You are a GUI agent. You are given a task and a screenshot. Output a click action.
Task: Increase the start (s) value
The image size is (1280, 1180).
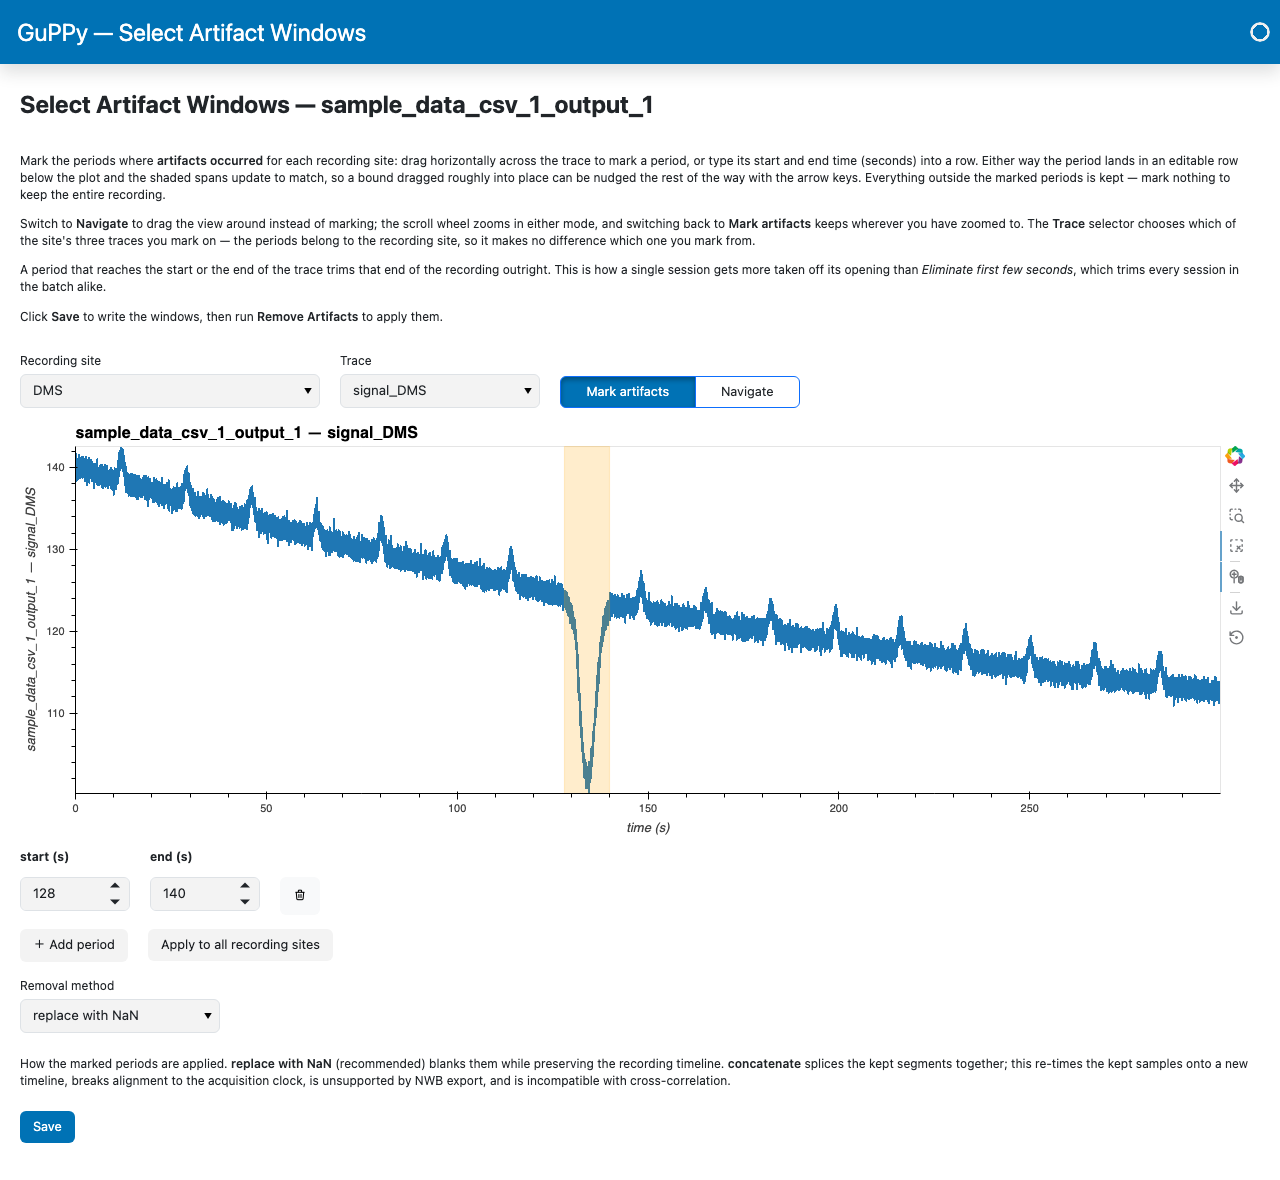click(x=115, y=886)
